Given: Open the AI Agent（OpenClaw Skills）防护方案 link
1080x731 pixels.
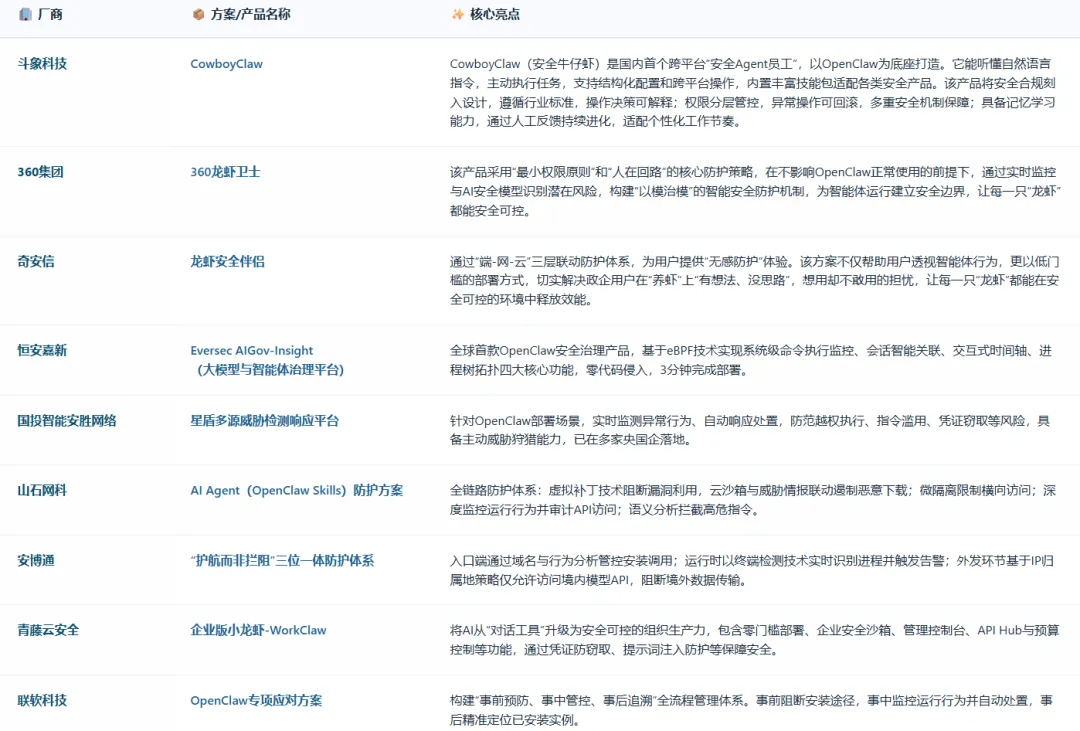Looking at the screenshot, I should 296,491.
